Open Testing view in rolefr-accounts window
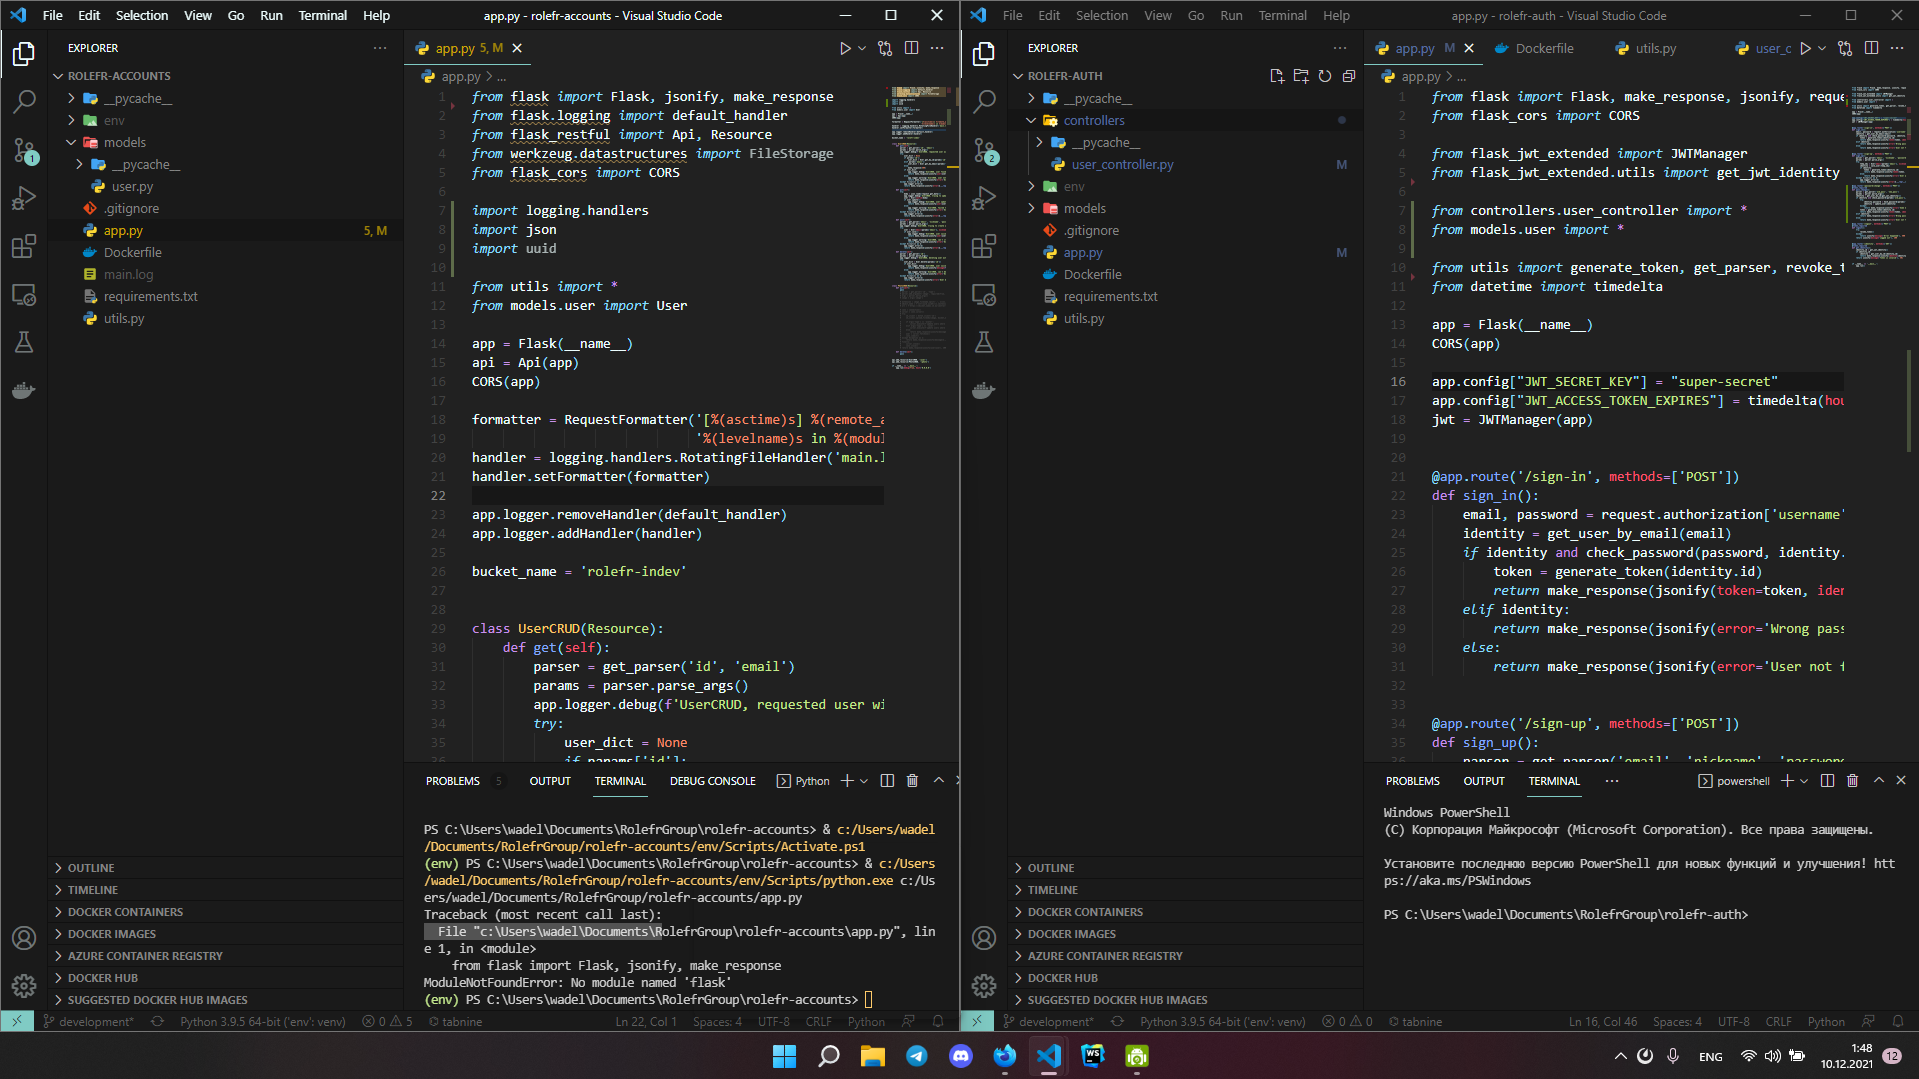The width and height of the screenshot is (1919, 1079). 24,342
